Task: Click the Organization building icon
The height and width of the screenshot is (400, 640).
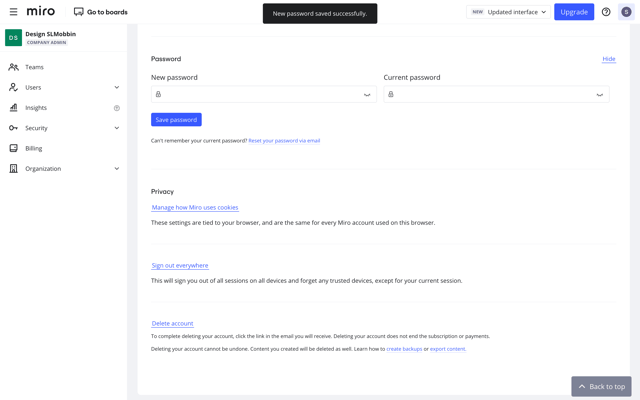Action: (x=13, y=169)
